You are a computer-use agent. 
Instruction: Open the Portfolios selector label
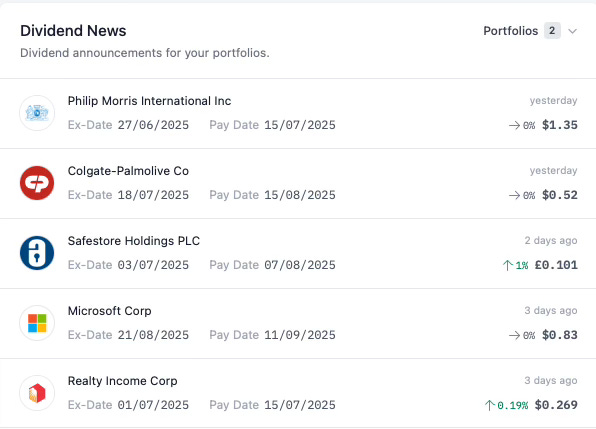(510, 31)
